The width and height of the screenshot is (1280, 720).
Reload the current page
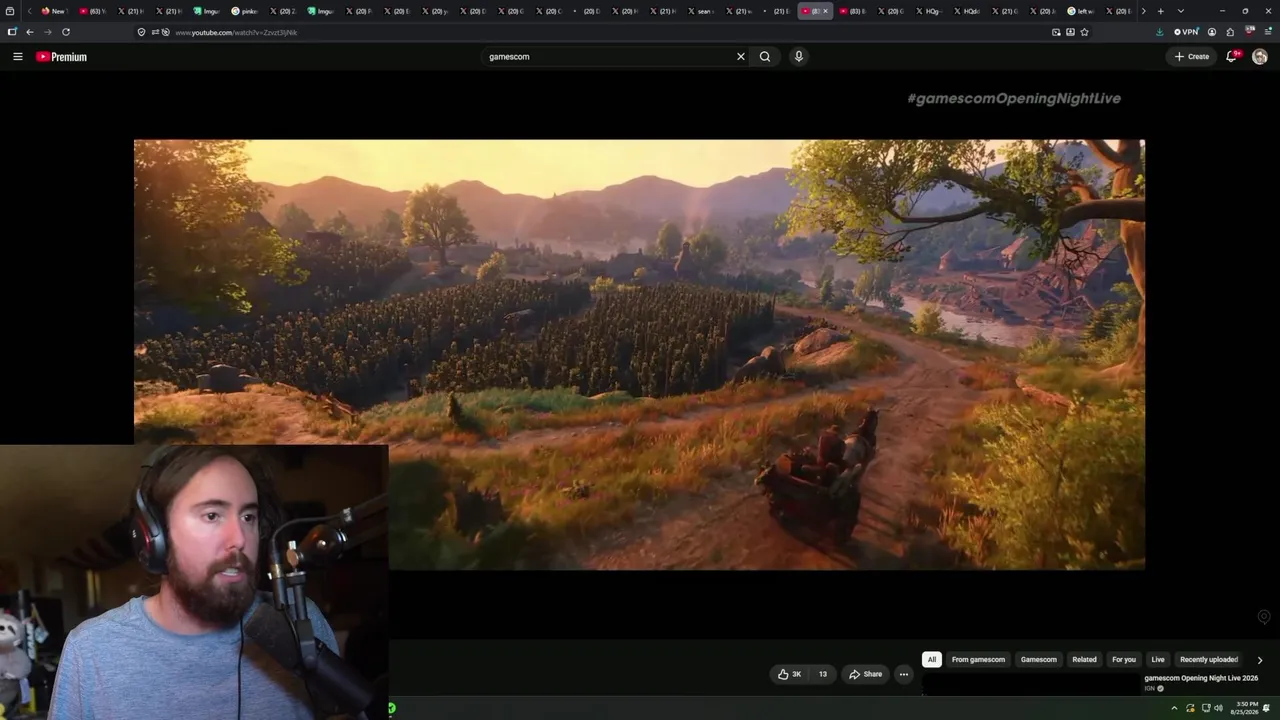pyautogui.click(x=66, y=32)
